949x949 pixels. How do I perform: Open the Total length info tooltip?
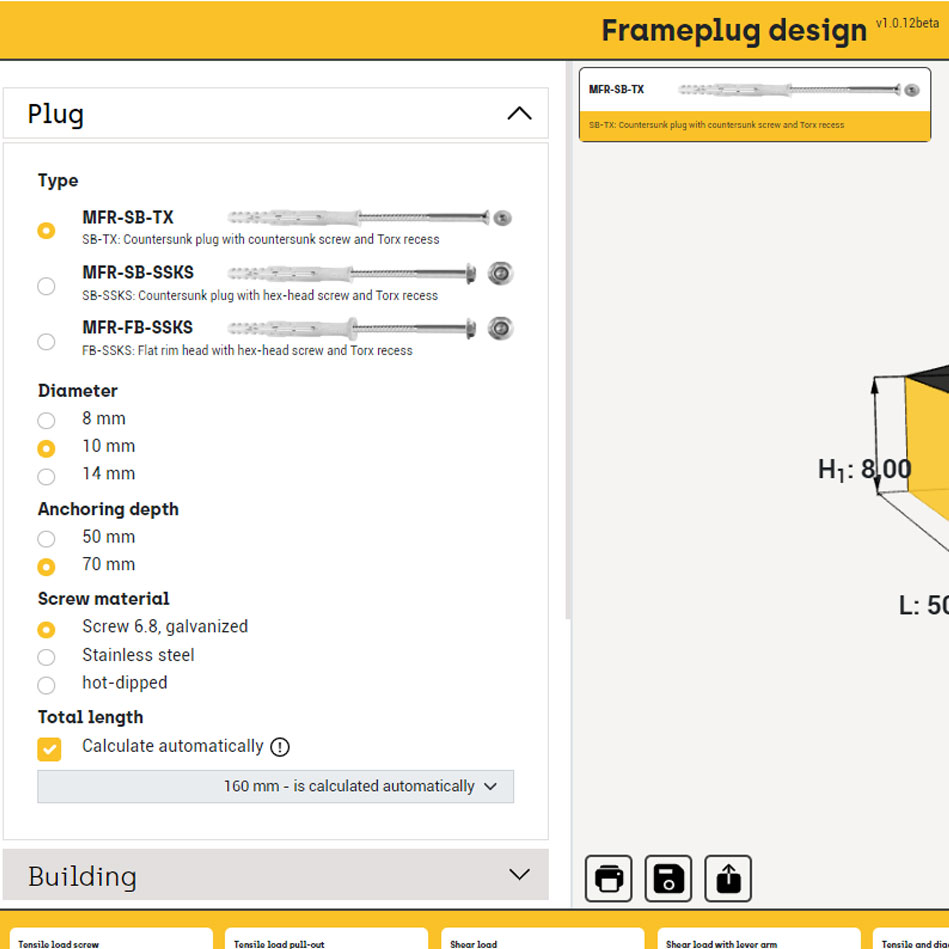[281, 747]
